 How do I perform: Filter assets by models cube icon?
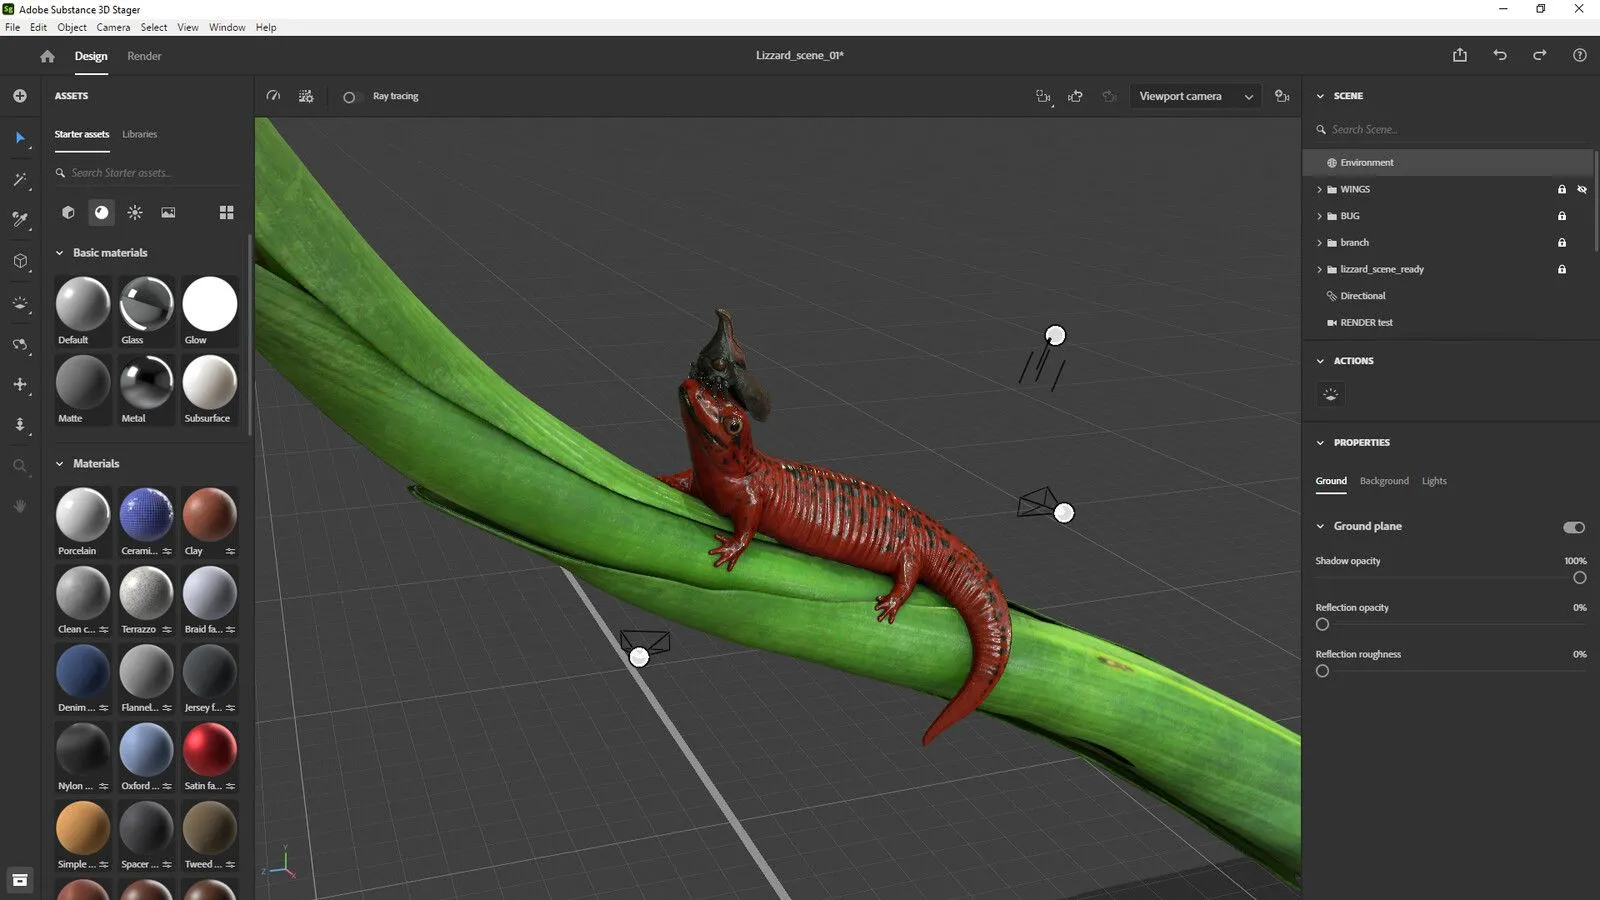coord(68,212)
